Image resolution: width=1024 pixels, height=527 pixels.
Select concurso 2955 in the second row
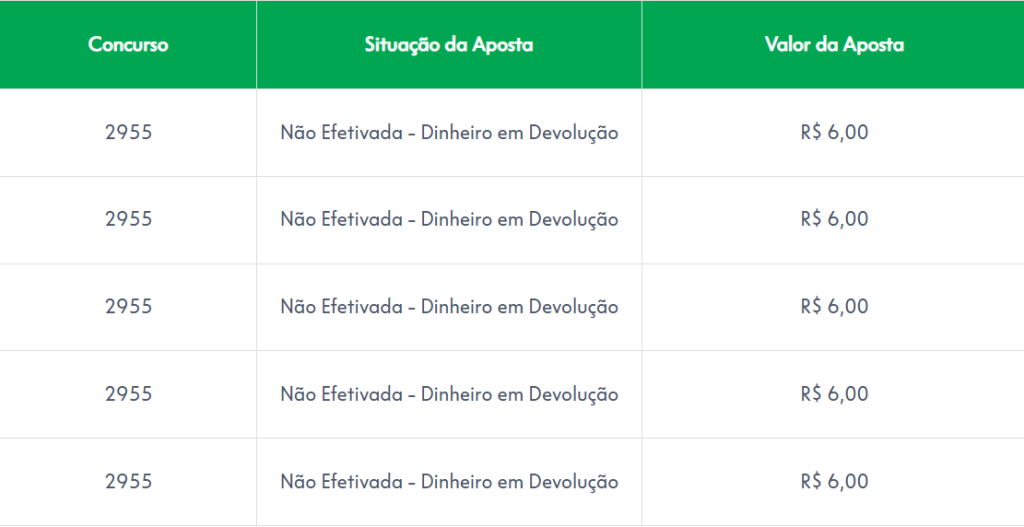pyautogui.click(x=128, y=219)
